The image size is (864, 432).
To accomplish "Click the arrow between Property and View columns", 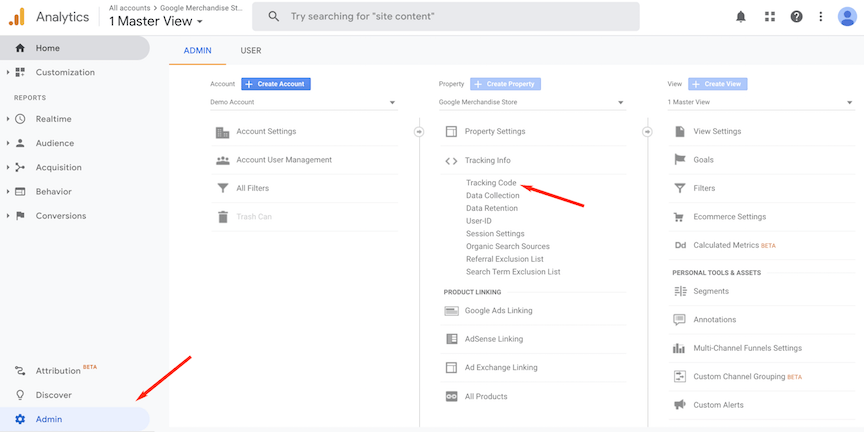I will click(647, 132).
